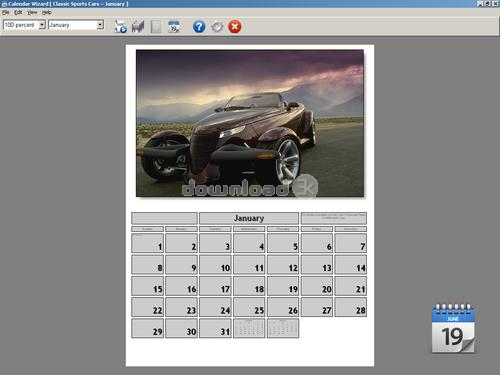Select the January 31 day cell
The height and width of the screenshot is (375, 500).
tap(215, 328)
